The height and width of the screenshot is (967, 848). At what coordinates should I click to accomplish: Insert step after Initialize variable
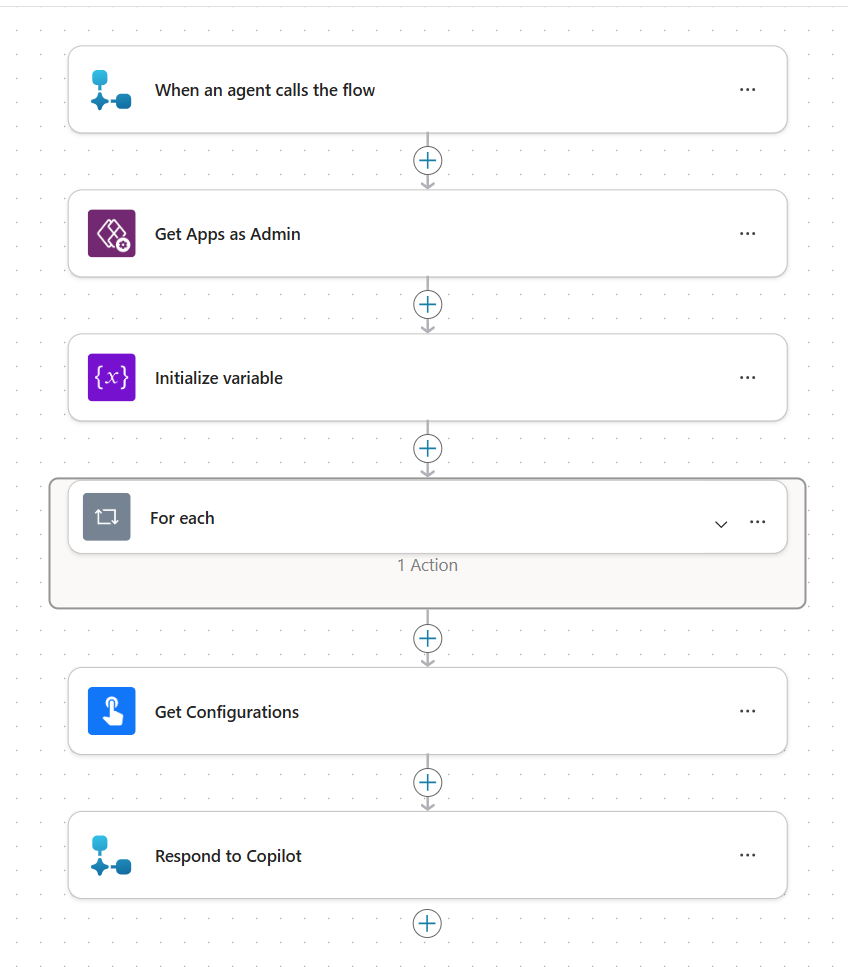(x=428, y=448)
